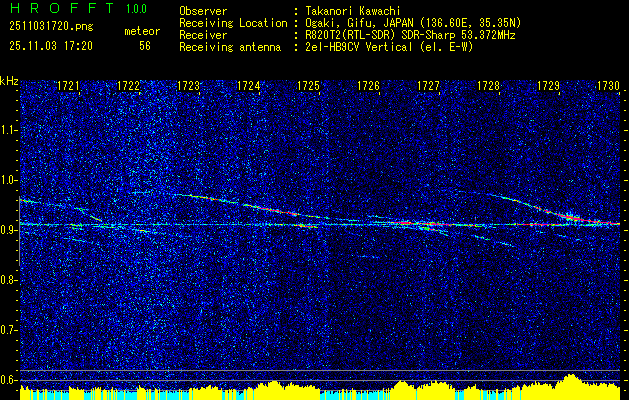Select the filename 2511031720.png
The image size is (629, 400).
51,27
